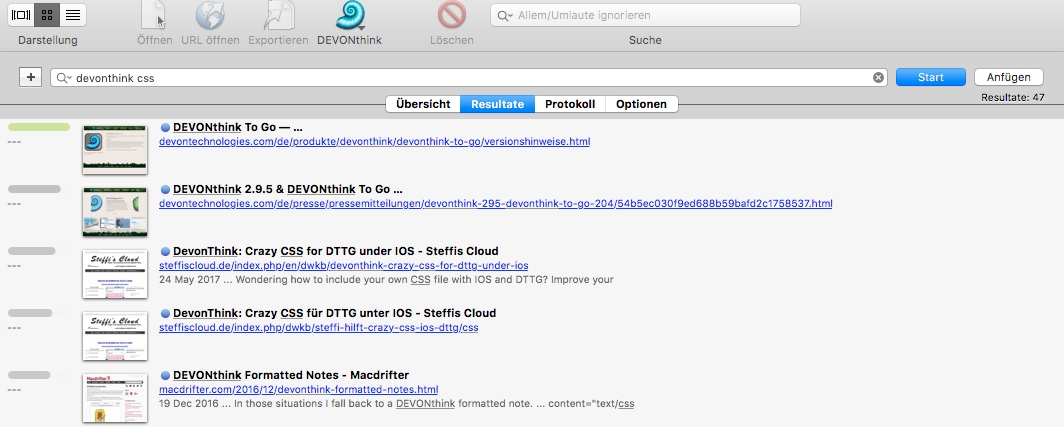Add a new search set with plus button
Image resolution: width=1064 pixels, height=427 pixels.
(30, 77)
